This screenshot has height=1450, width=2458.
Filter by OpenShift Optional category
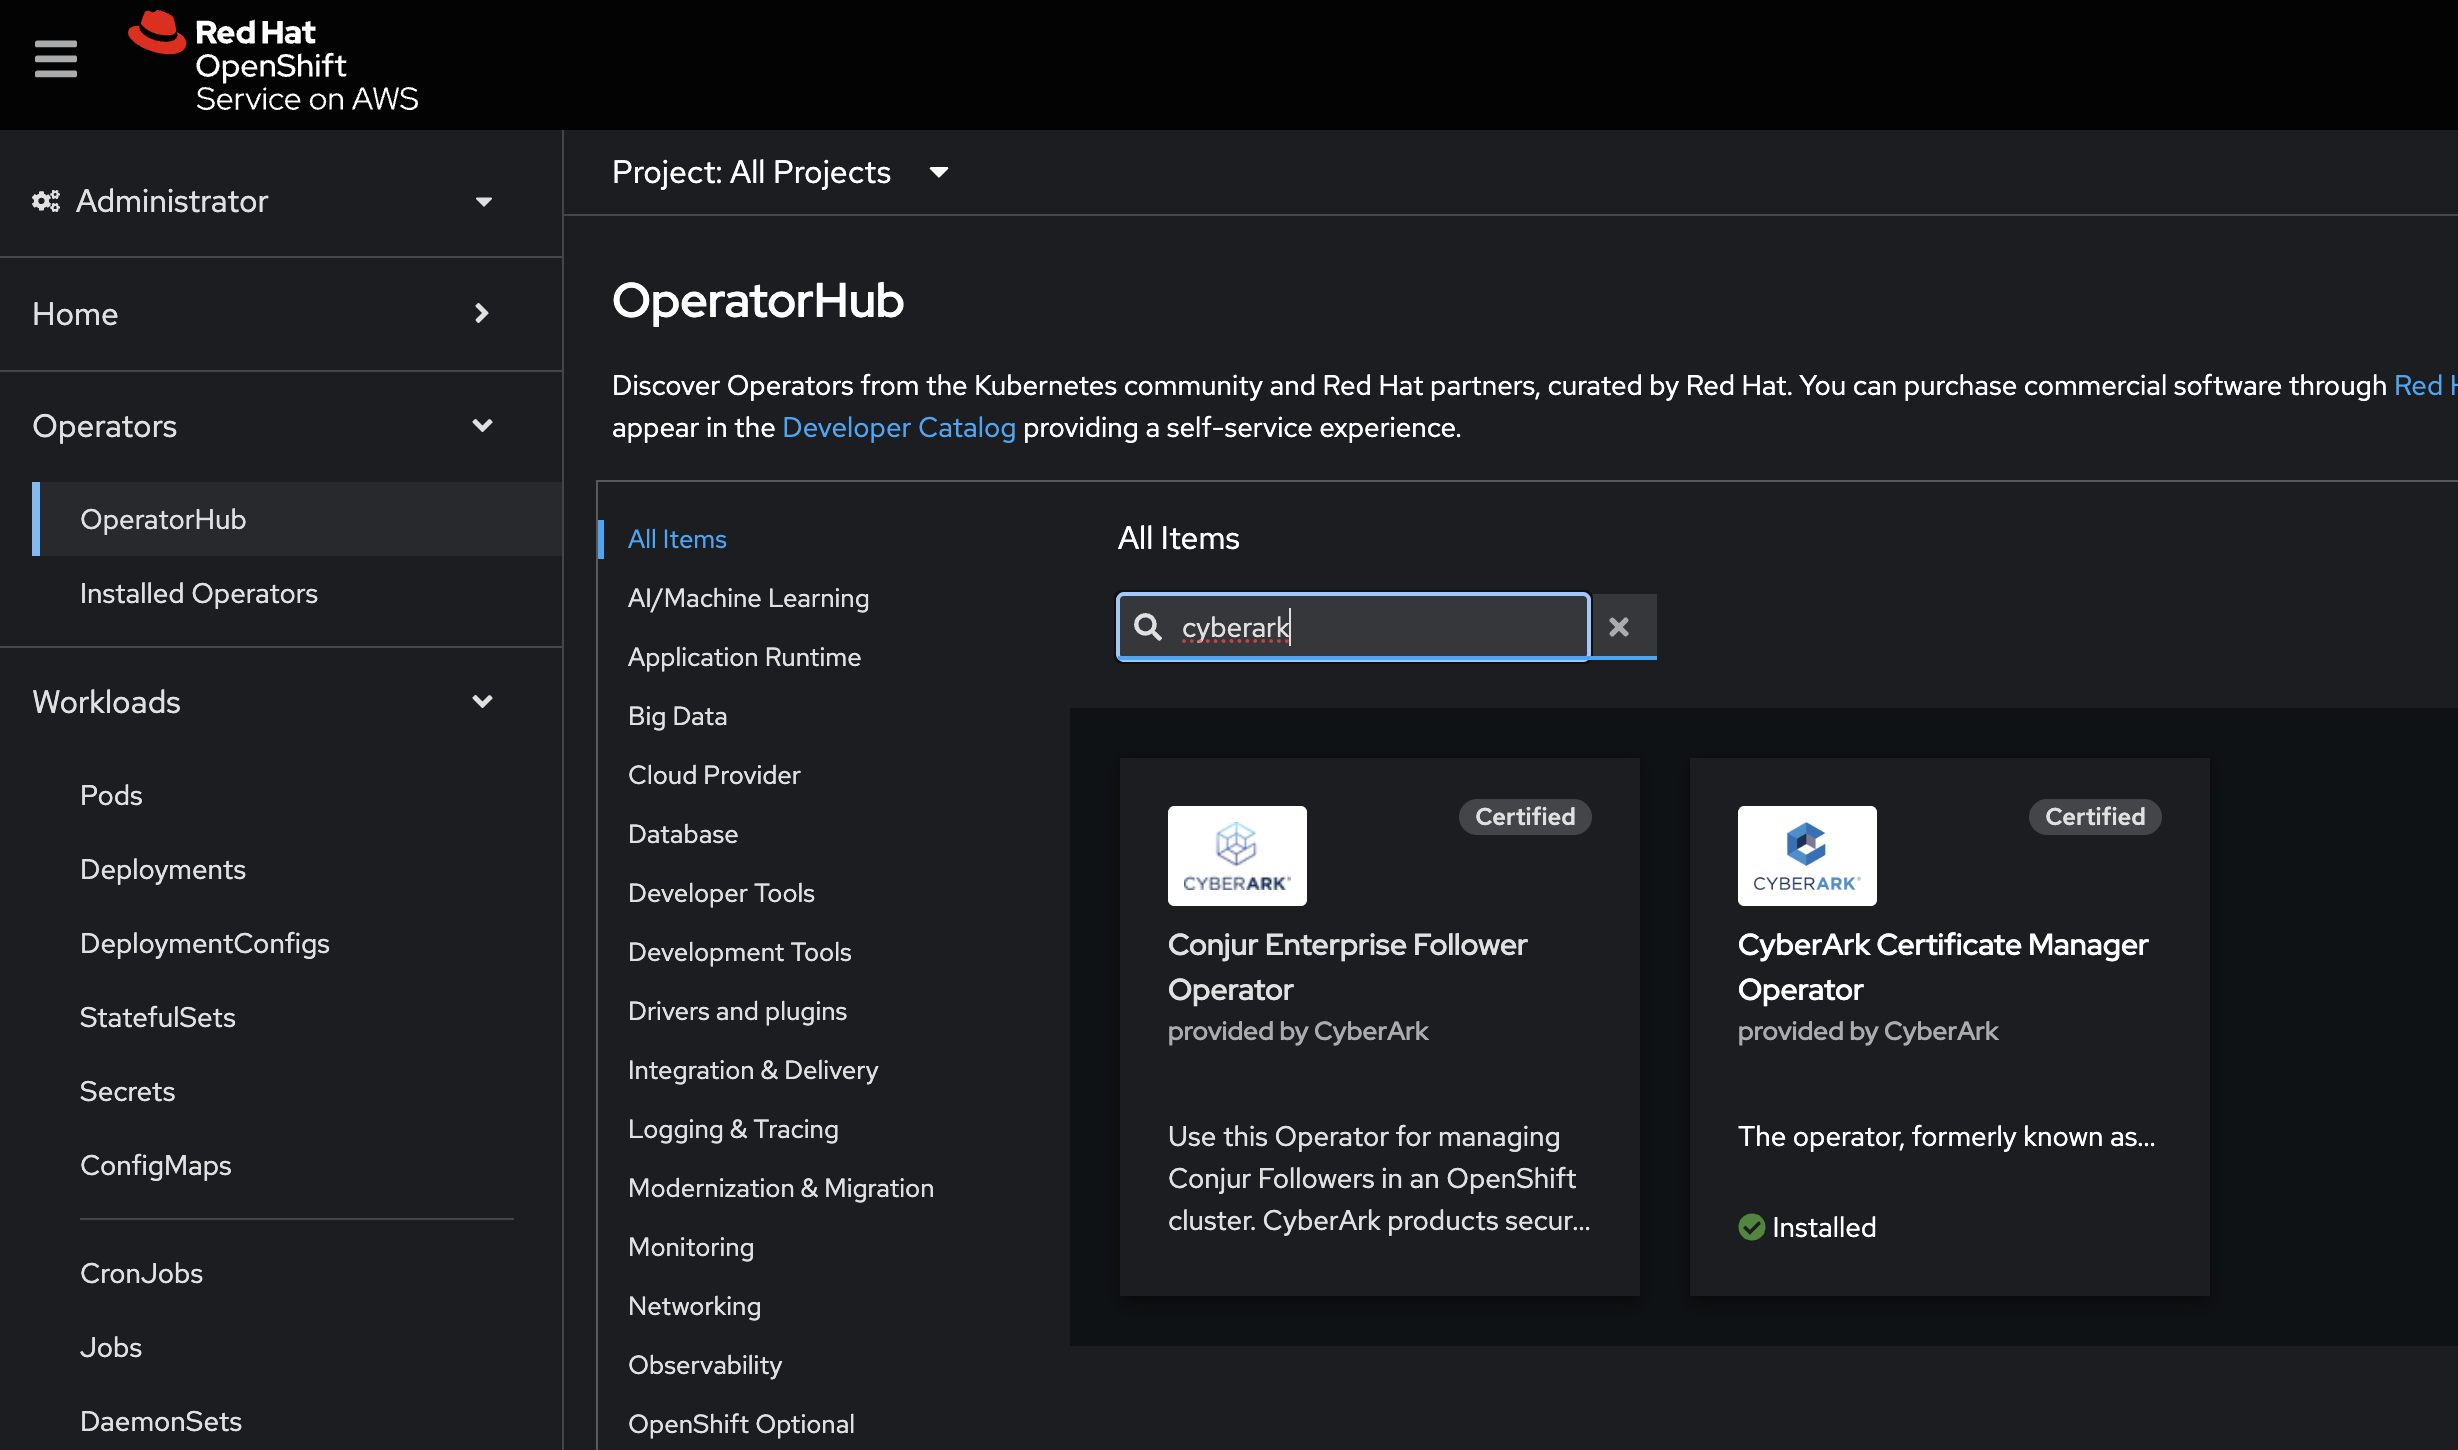741,1424
